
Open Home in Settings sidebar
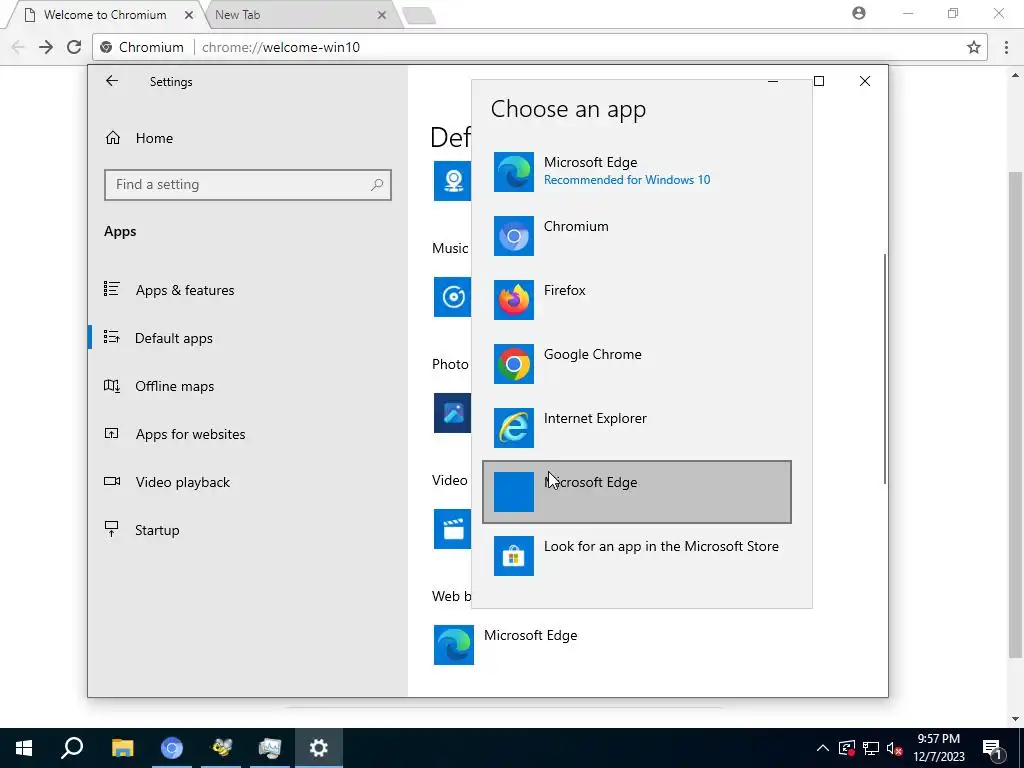point(248,138)
